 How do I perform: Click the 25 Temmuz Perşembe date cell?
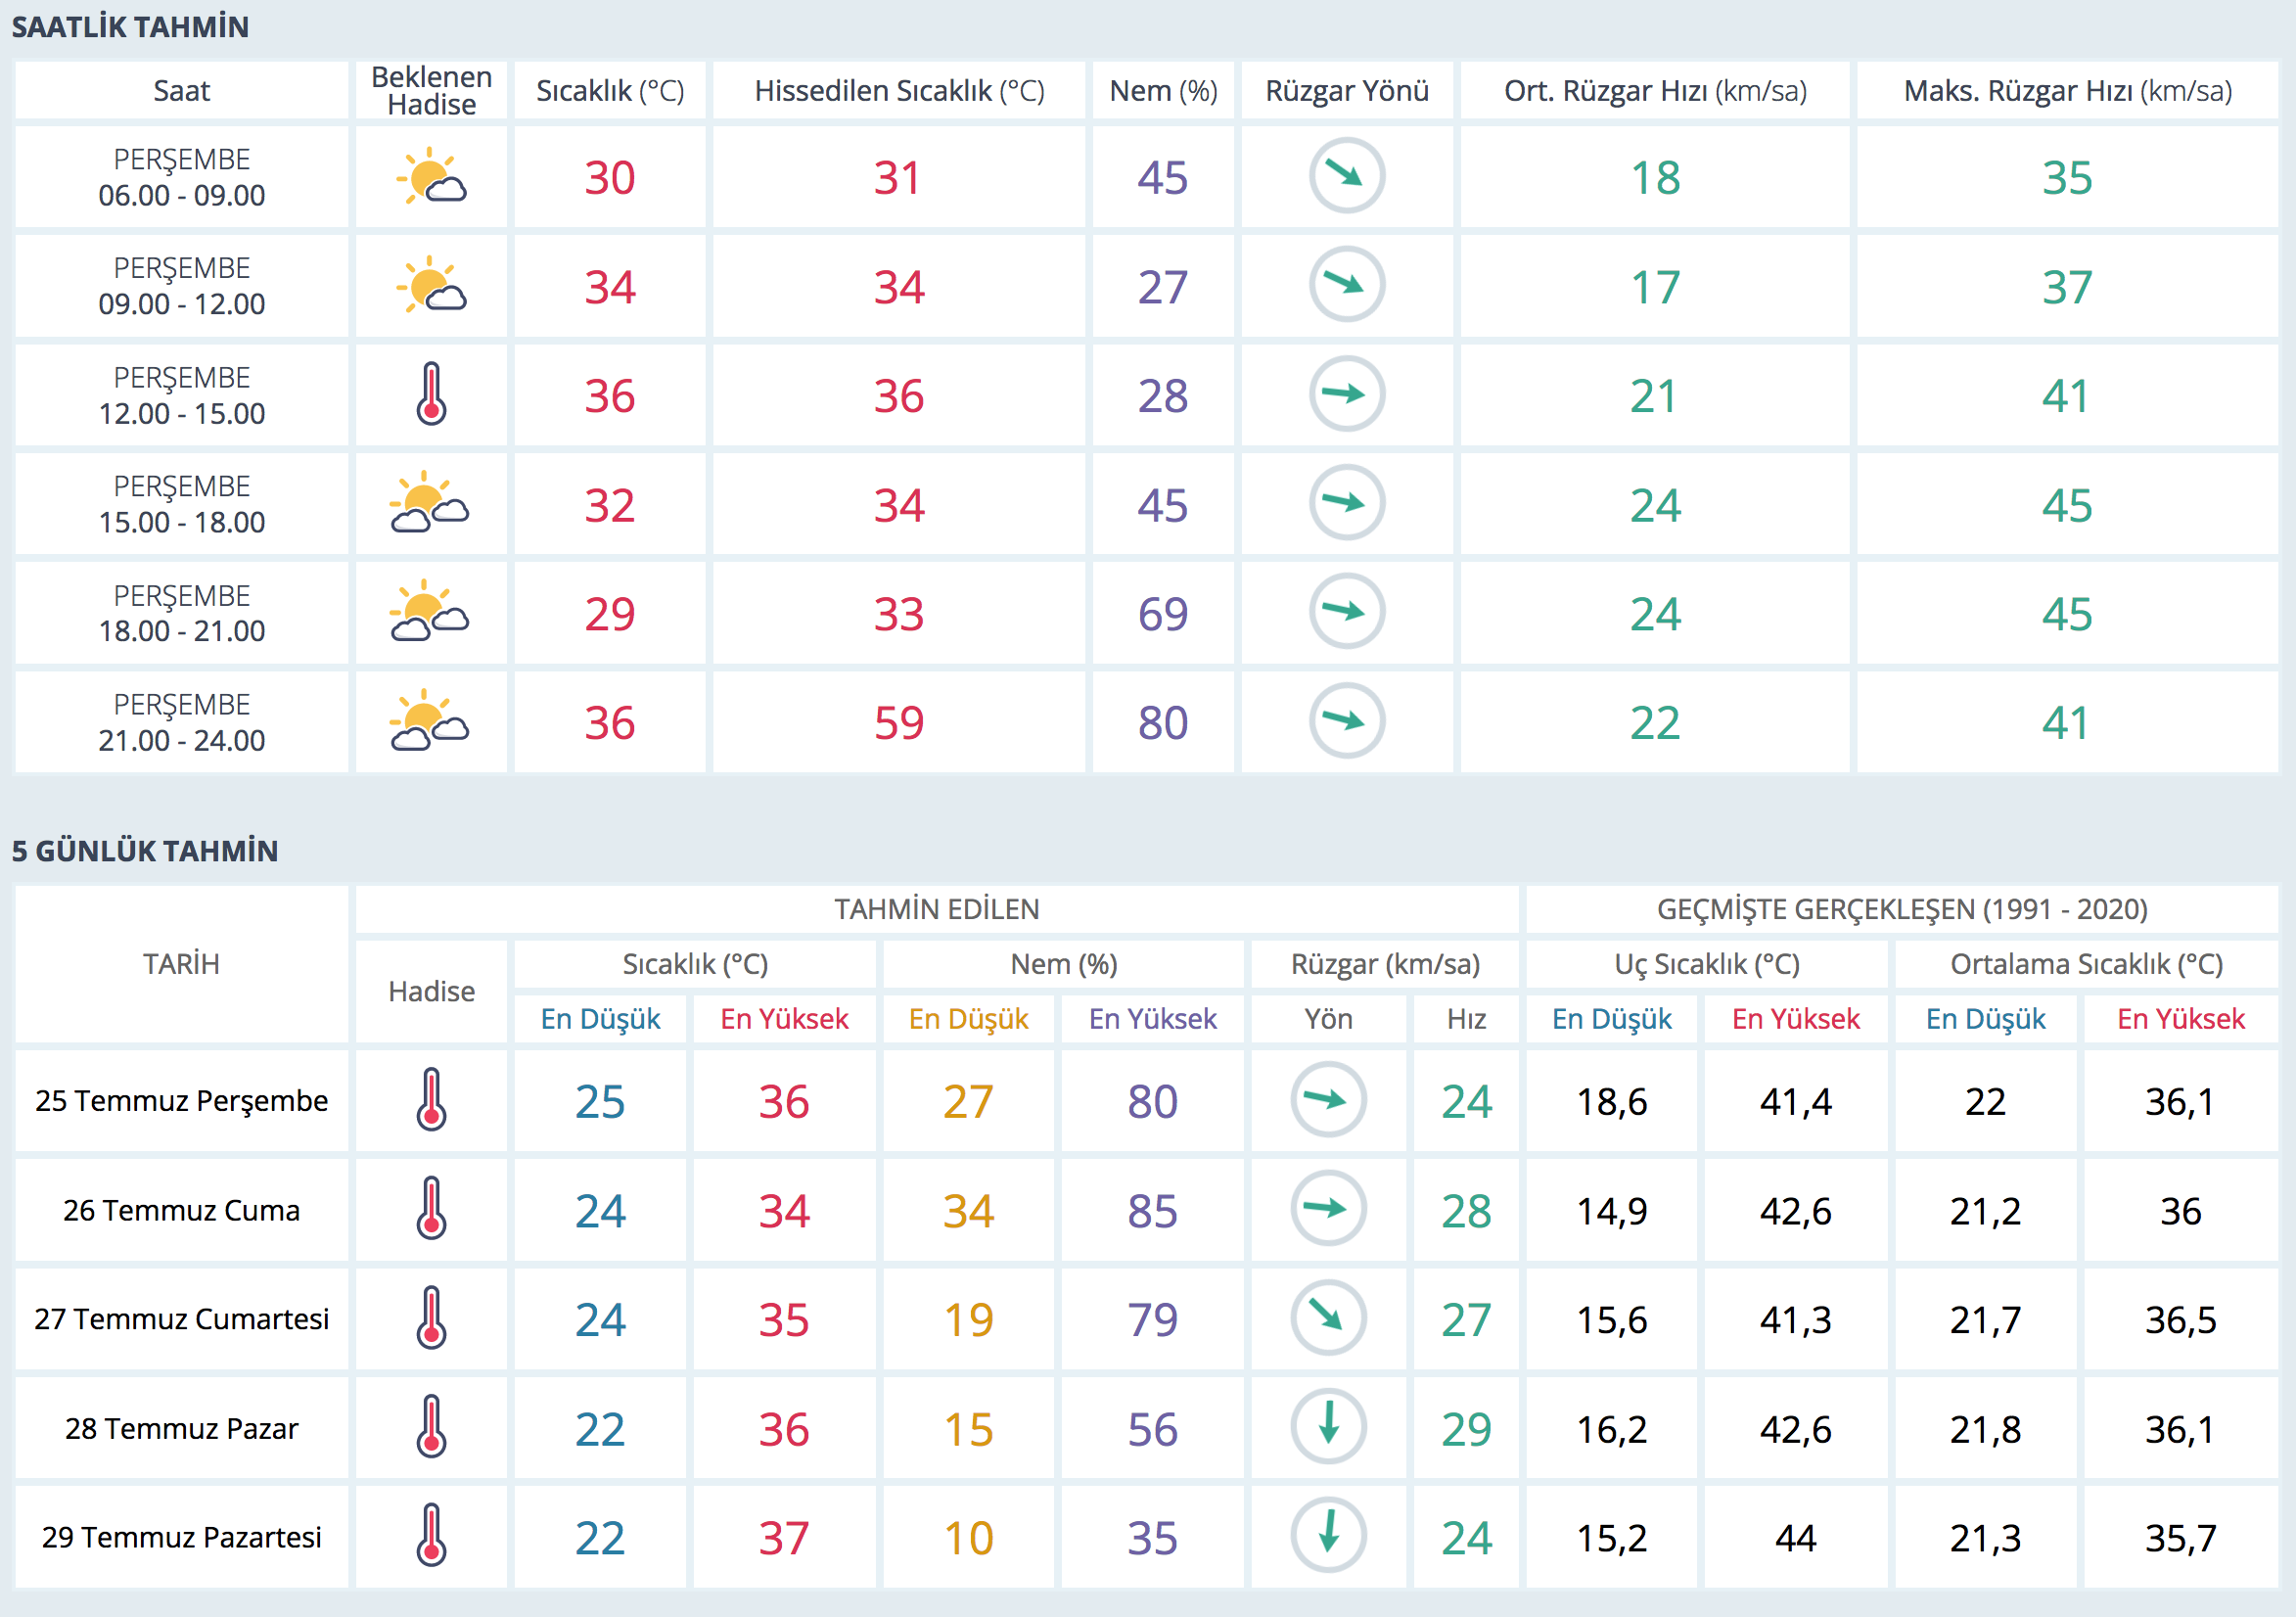(x=181, y=1101)
